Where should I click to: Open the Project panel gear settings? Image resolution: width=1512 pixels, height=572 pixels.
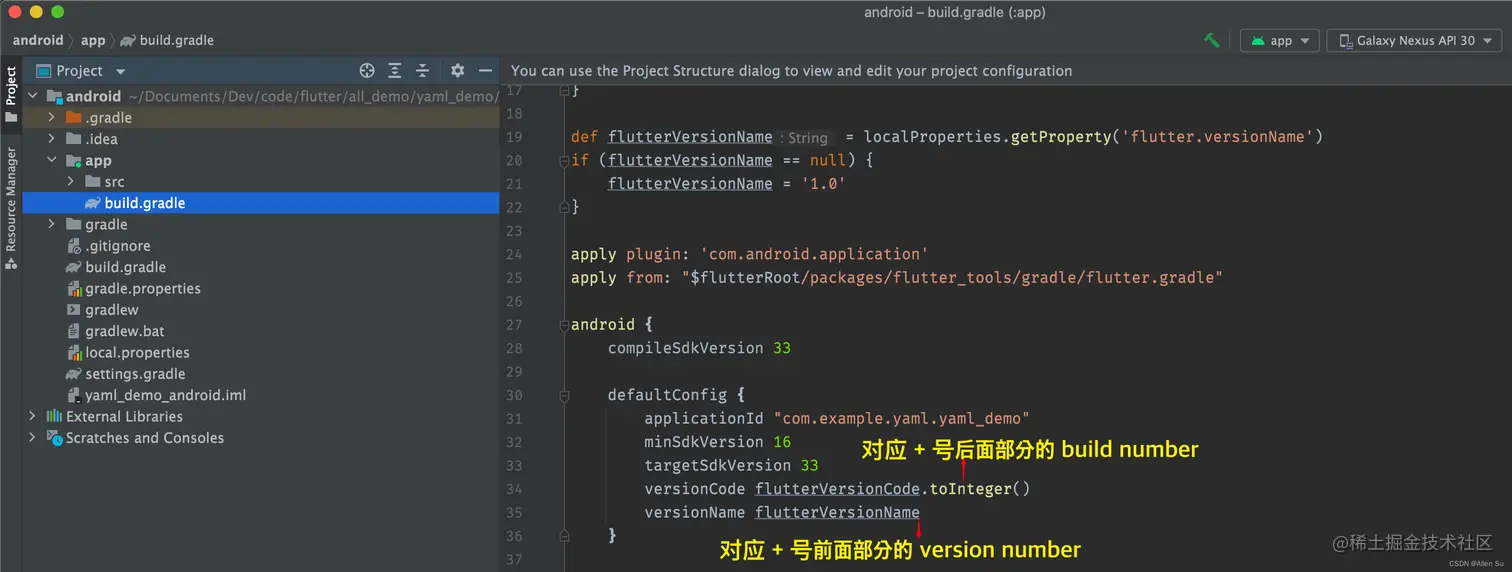point(457,71)
